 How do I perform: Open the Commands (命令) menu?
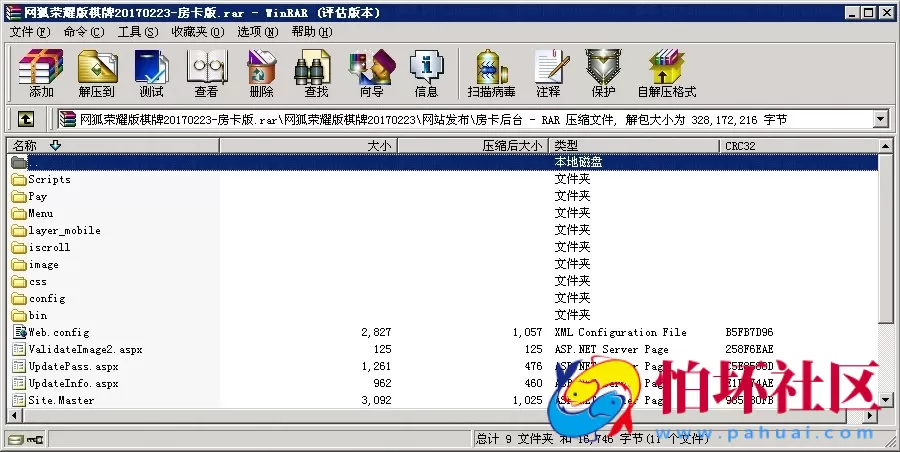click(x=84, y=32)
